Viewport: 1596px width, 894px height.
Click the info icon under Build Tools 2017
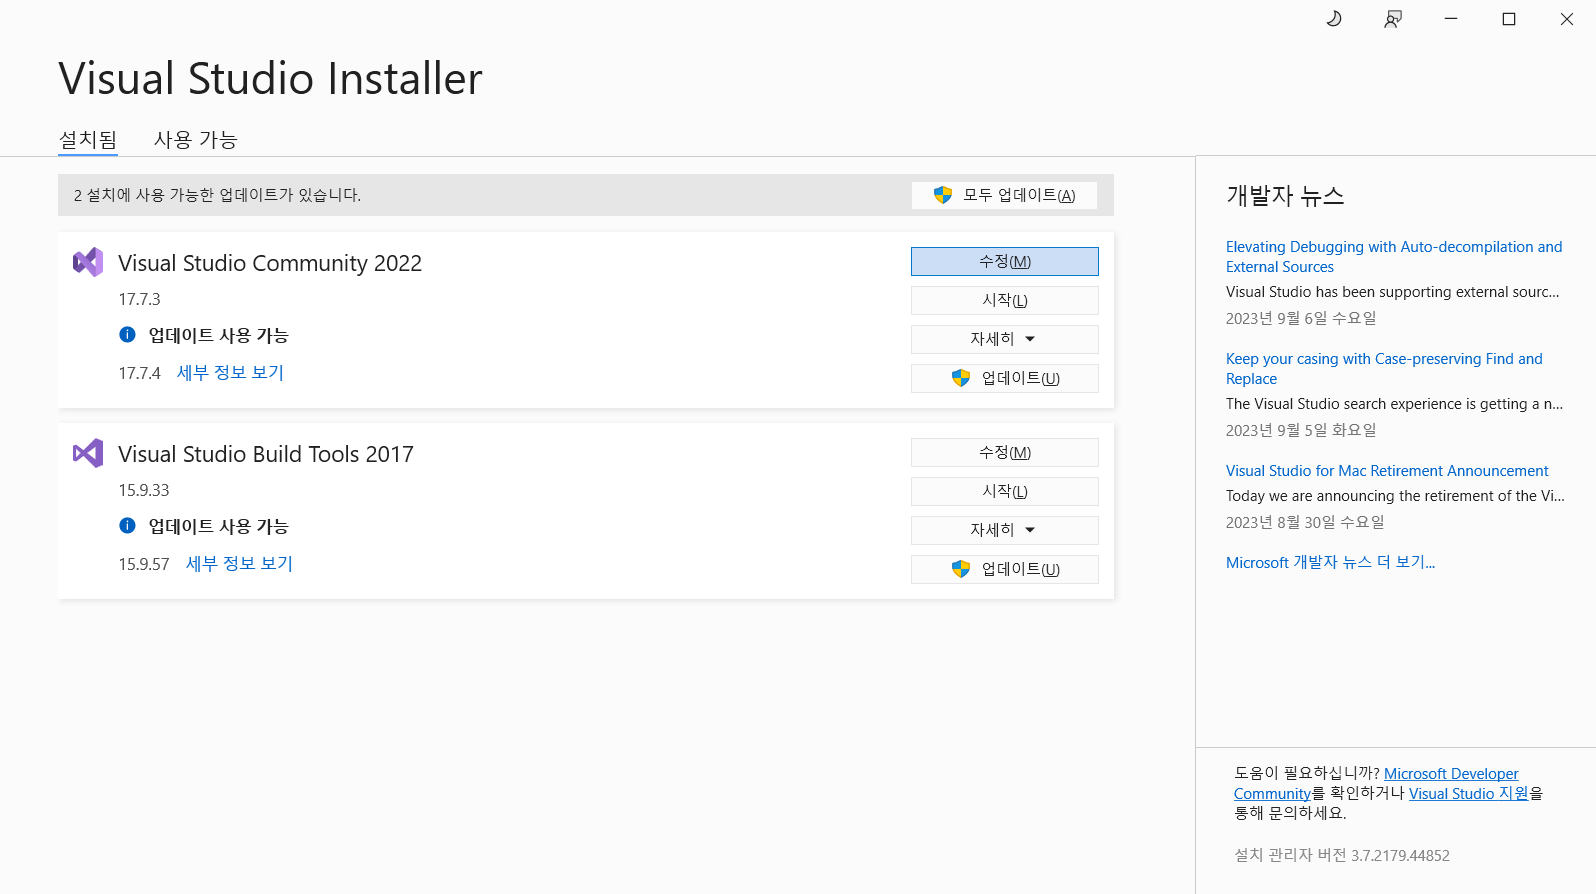point(127,525)
